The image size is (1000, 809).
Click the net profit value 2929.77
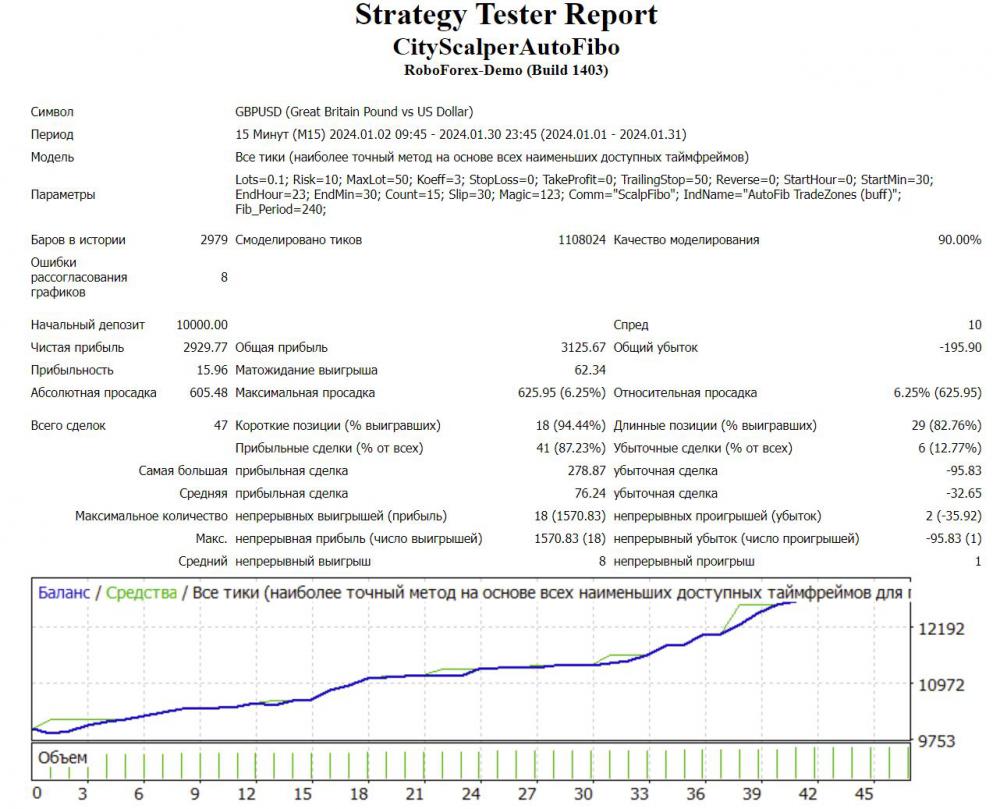coord(205,348)
